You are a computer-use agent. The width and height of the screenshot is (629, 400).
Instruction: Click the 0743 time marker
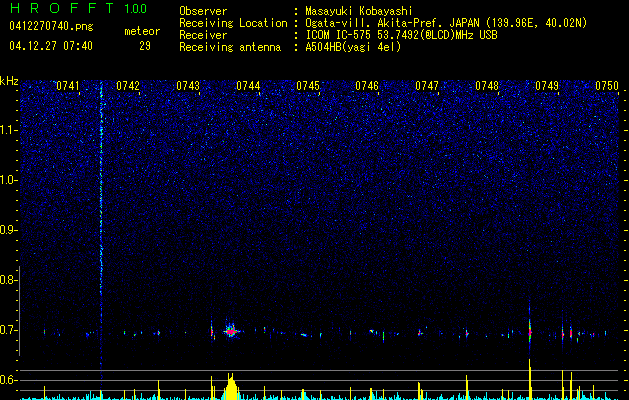[x=188, y=86]
